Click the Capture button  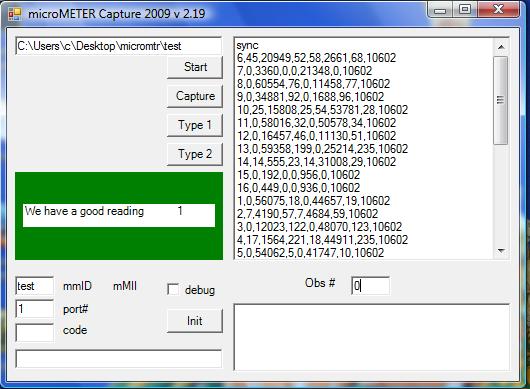(195, 96)
